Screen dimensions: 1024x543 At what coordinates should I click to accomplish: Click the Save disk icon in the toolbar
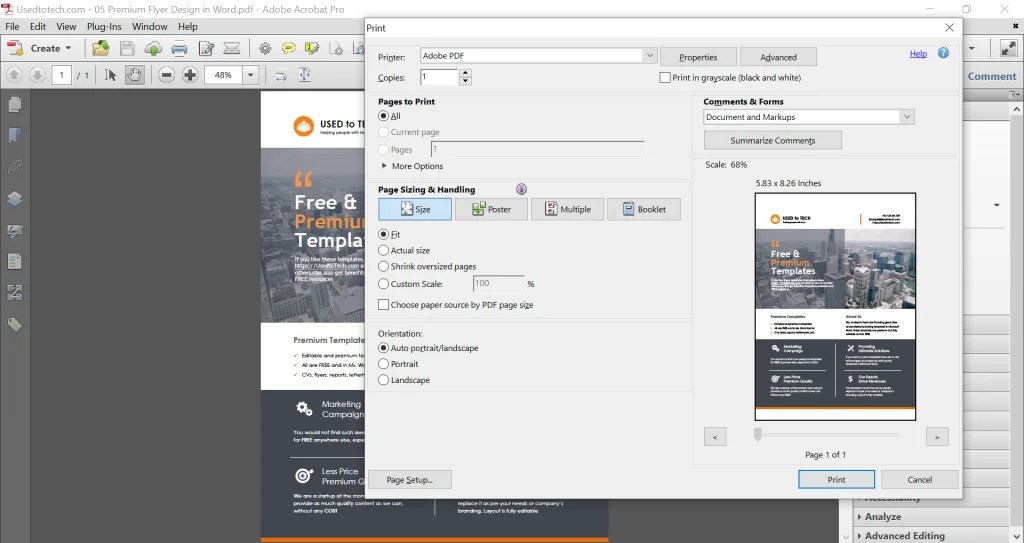tap(127, 48)
